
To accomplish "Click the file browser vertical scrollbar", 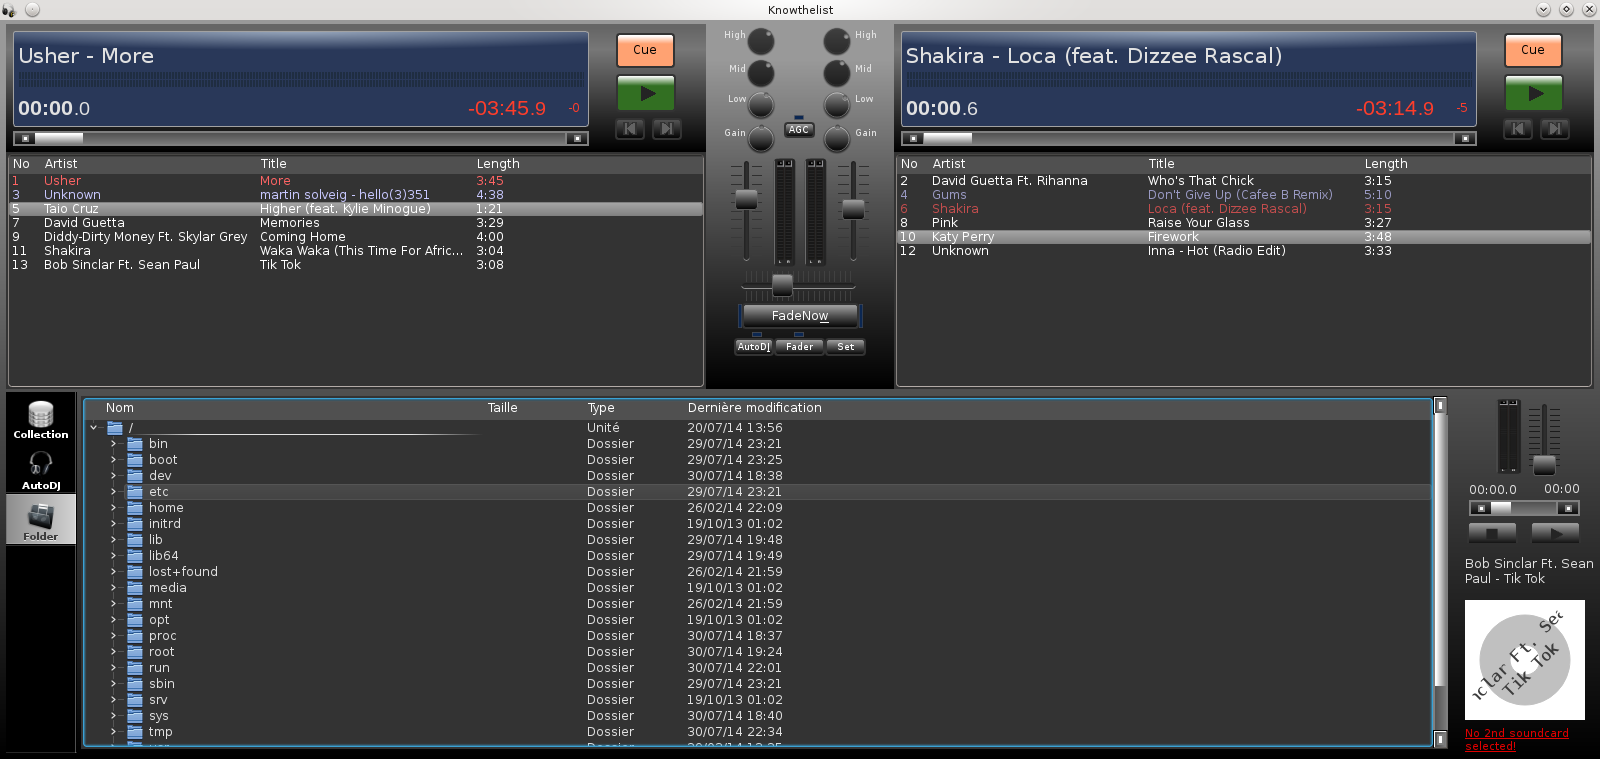I will [x=1440, y=572].
